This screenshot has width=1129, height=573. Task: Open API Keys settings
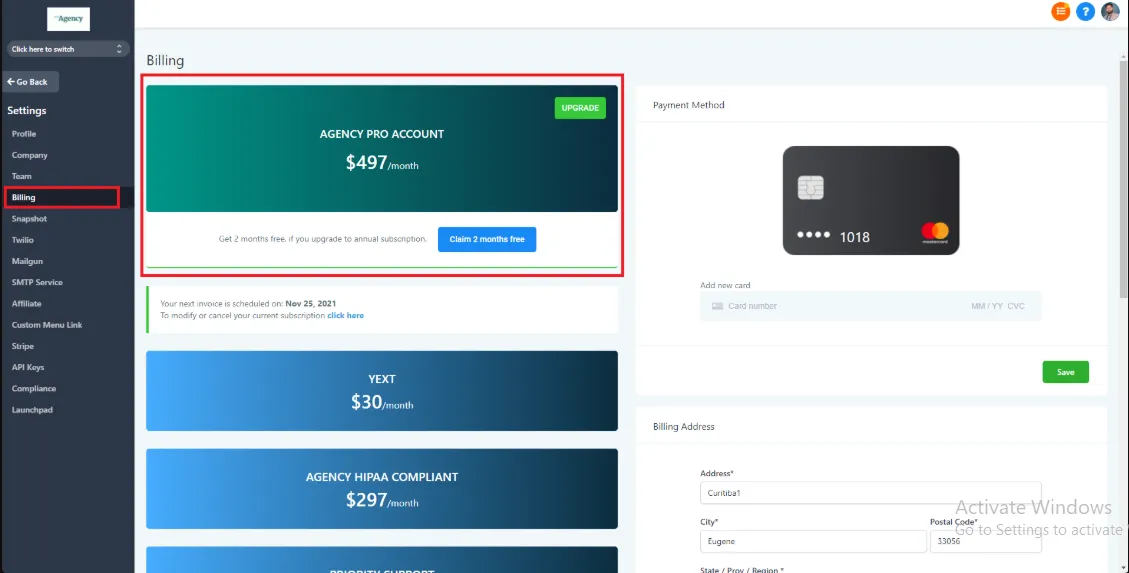click(x=28, y=367)
